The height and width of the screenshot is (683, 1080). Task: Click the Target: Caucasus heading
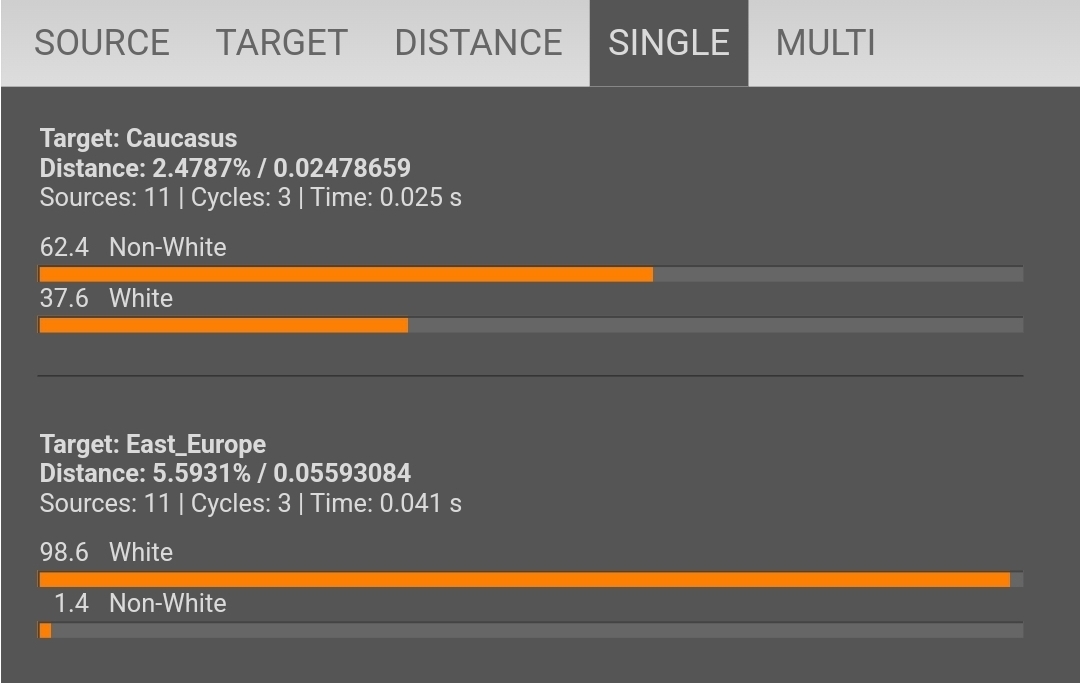click(x=138, y=138)
